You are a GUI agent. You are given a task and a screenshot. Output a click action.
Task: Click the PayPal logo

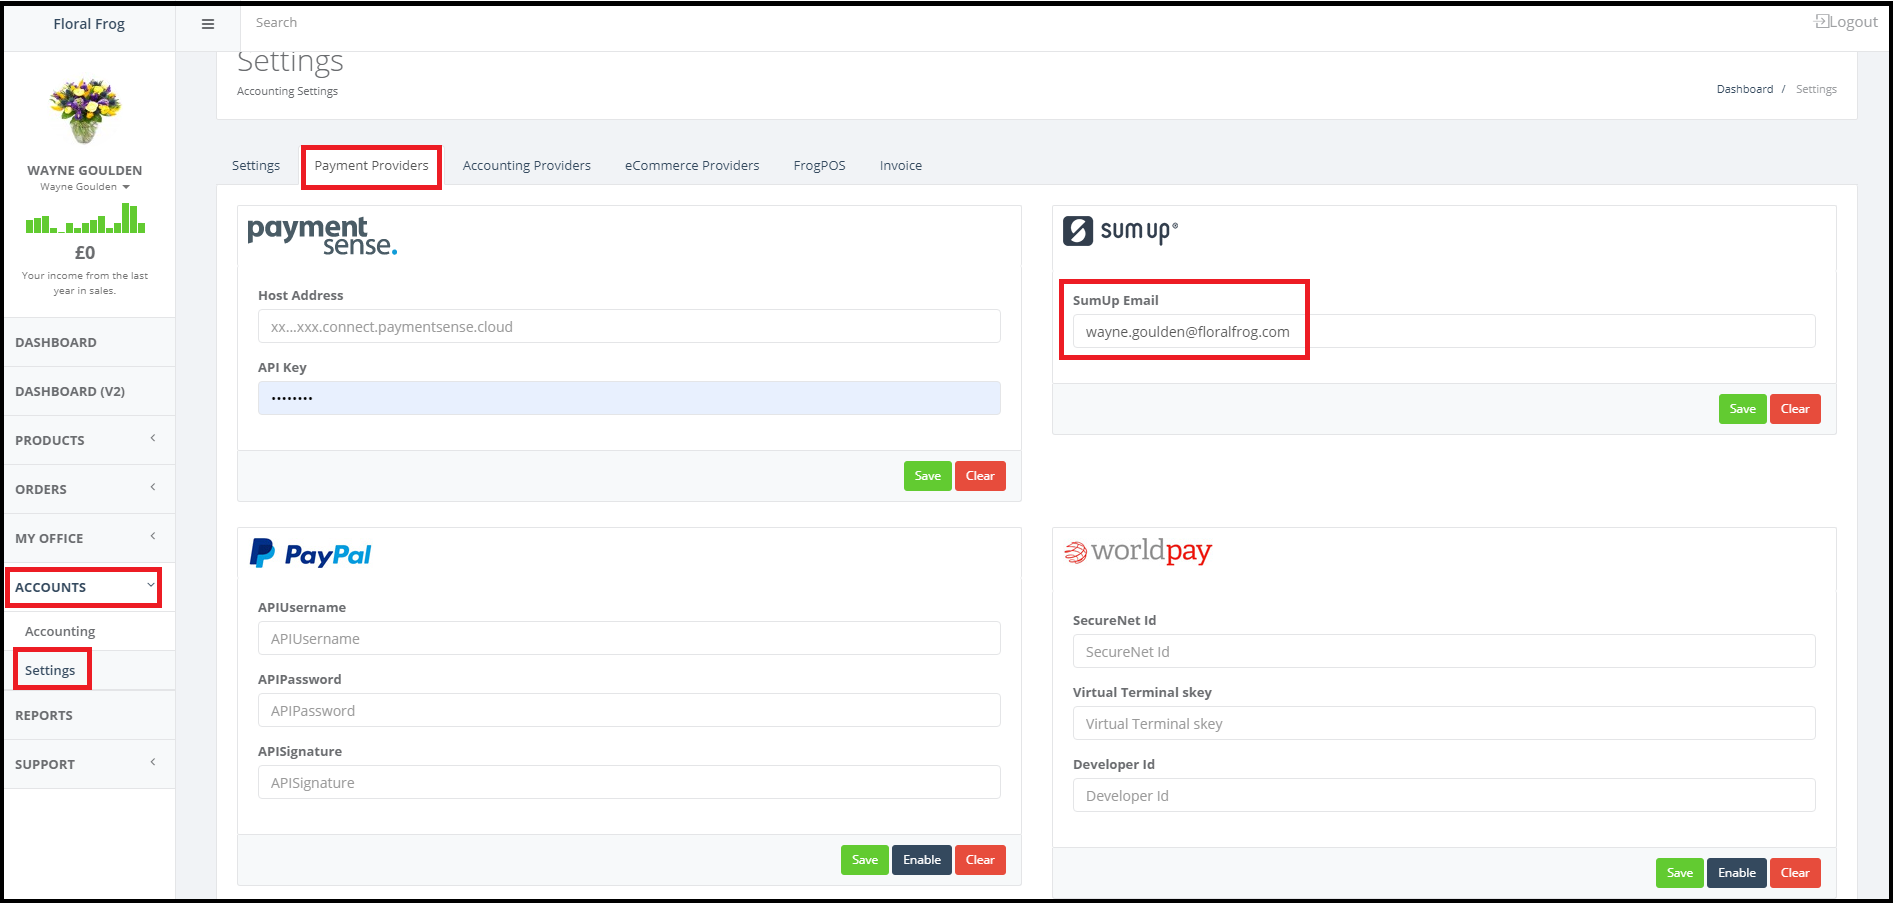point(310,553)
